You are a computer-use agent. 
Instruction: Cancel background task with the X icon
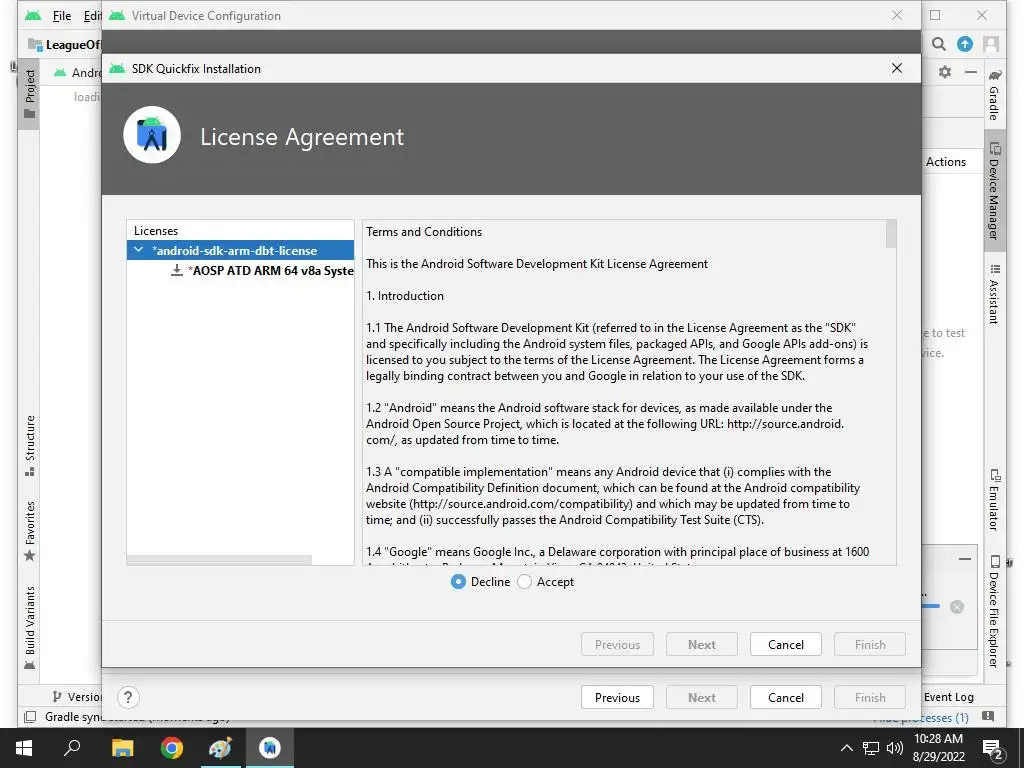pos(957,607)
